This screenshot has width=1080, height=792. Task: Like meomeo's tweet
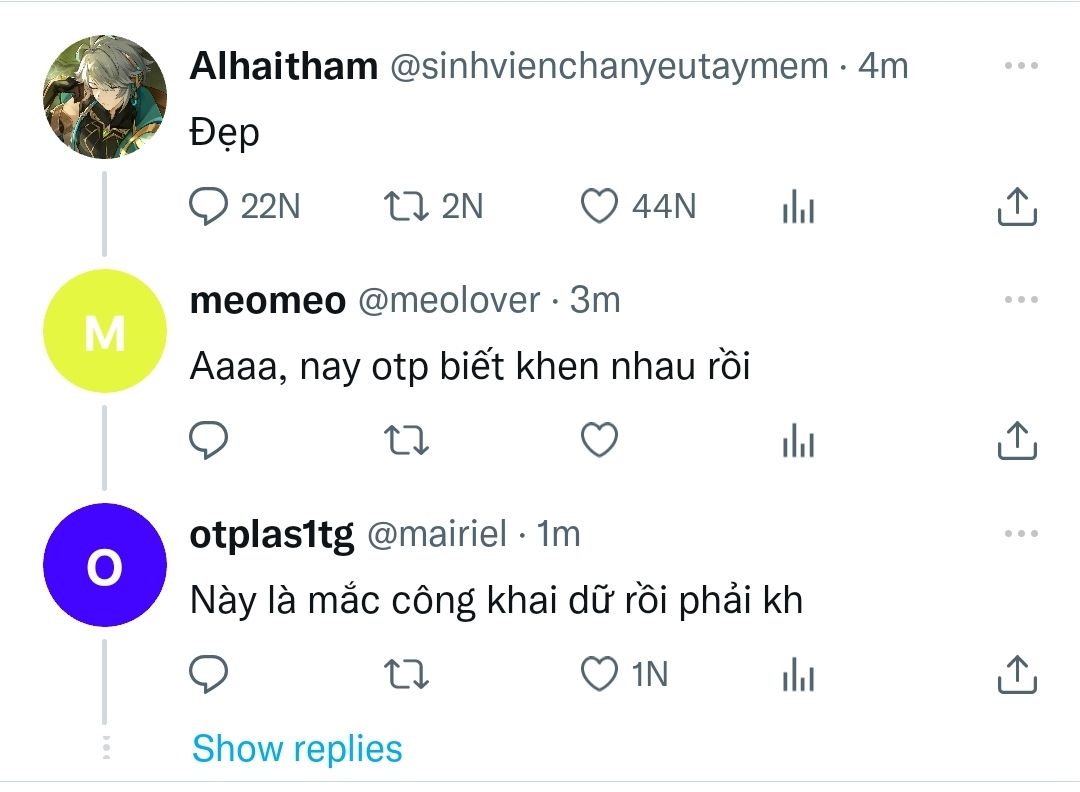tap(599, 440)
